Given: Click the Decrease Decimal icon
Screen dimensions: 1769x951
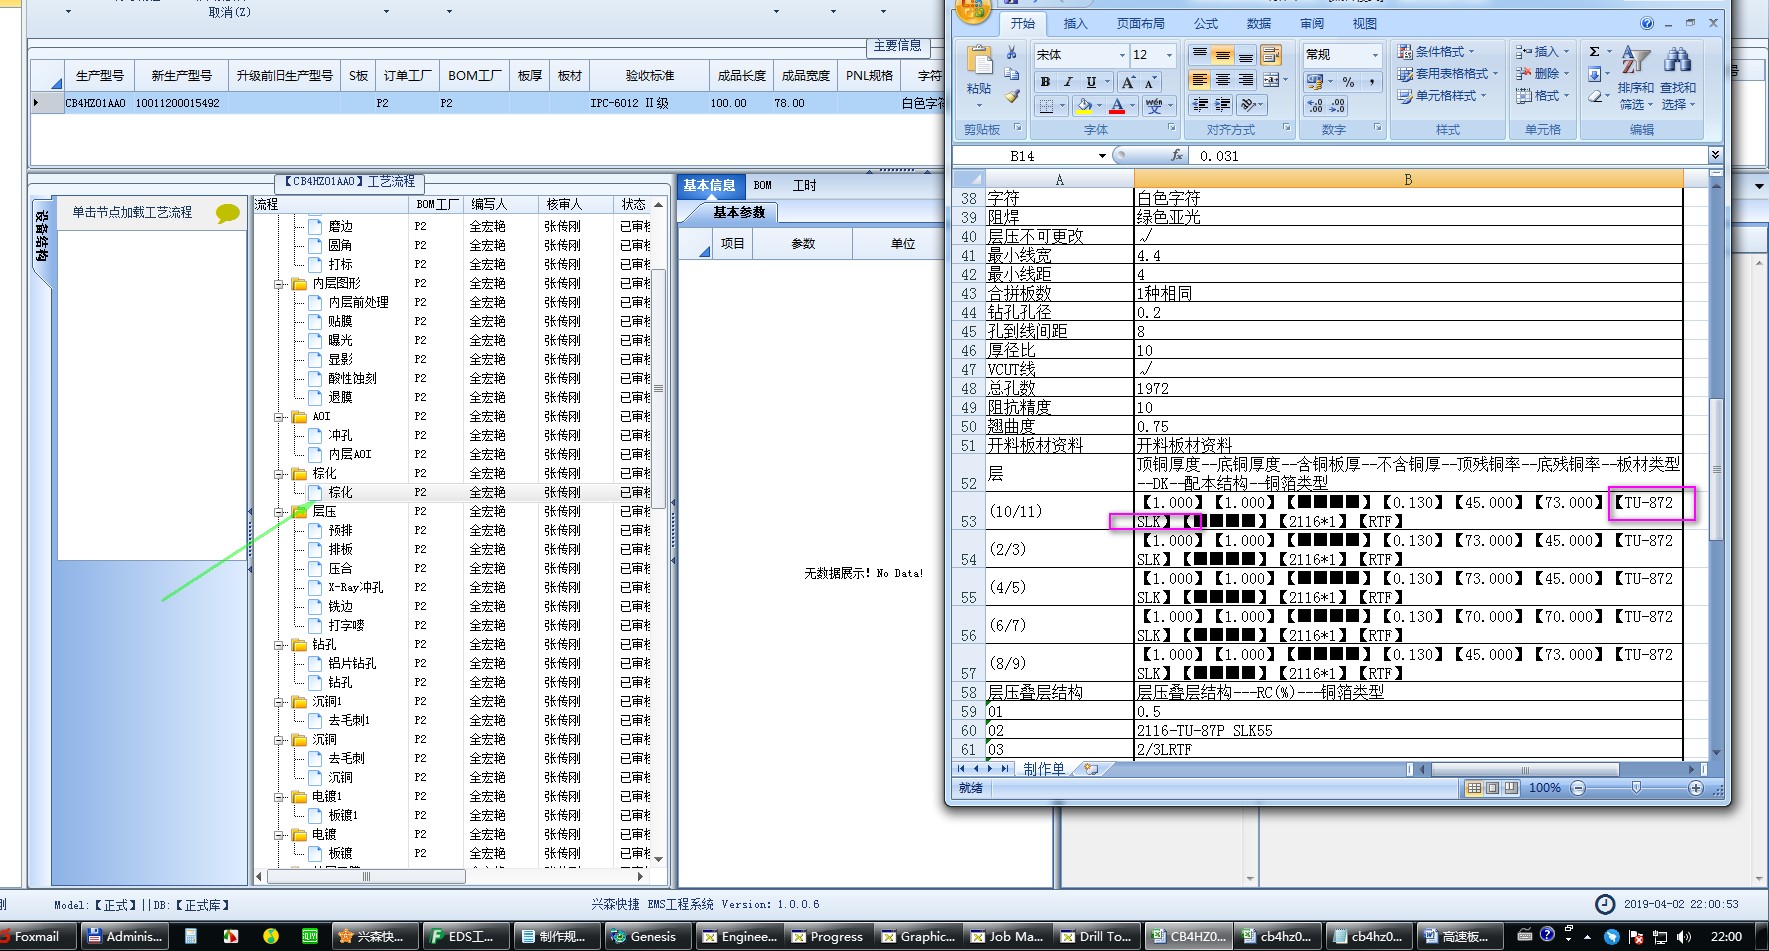Looking at the screenshot, I should 1339,105.
